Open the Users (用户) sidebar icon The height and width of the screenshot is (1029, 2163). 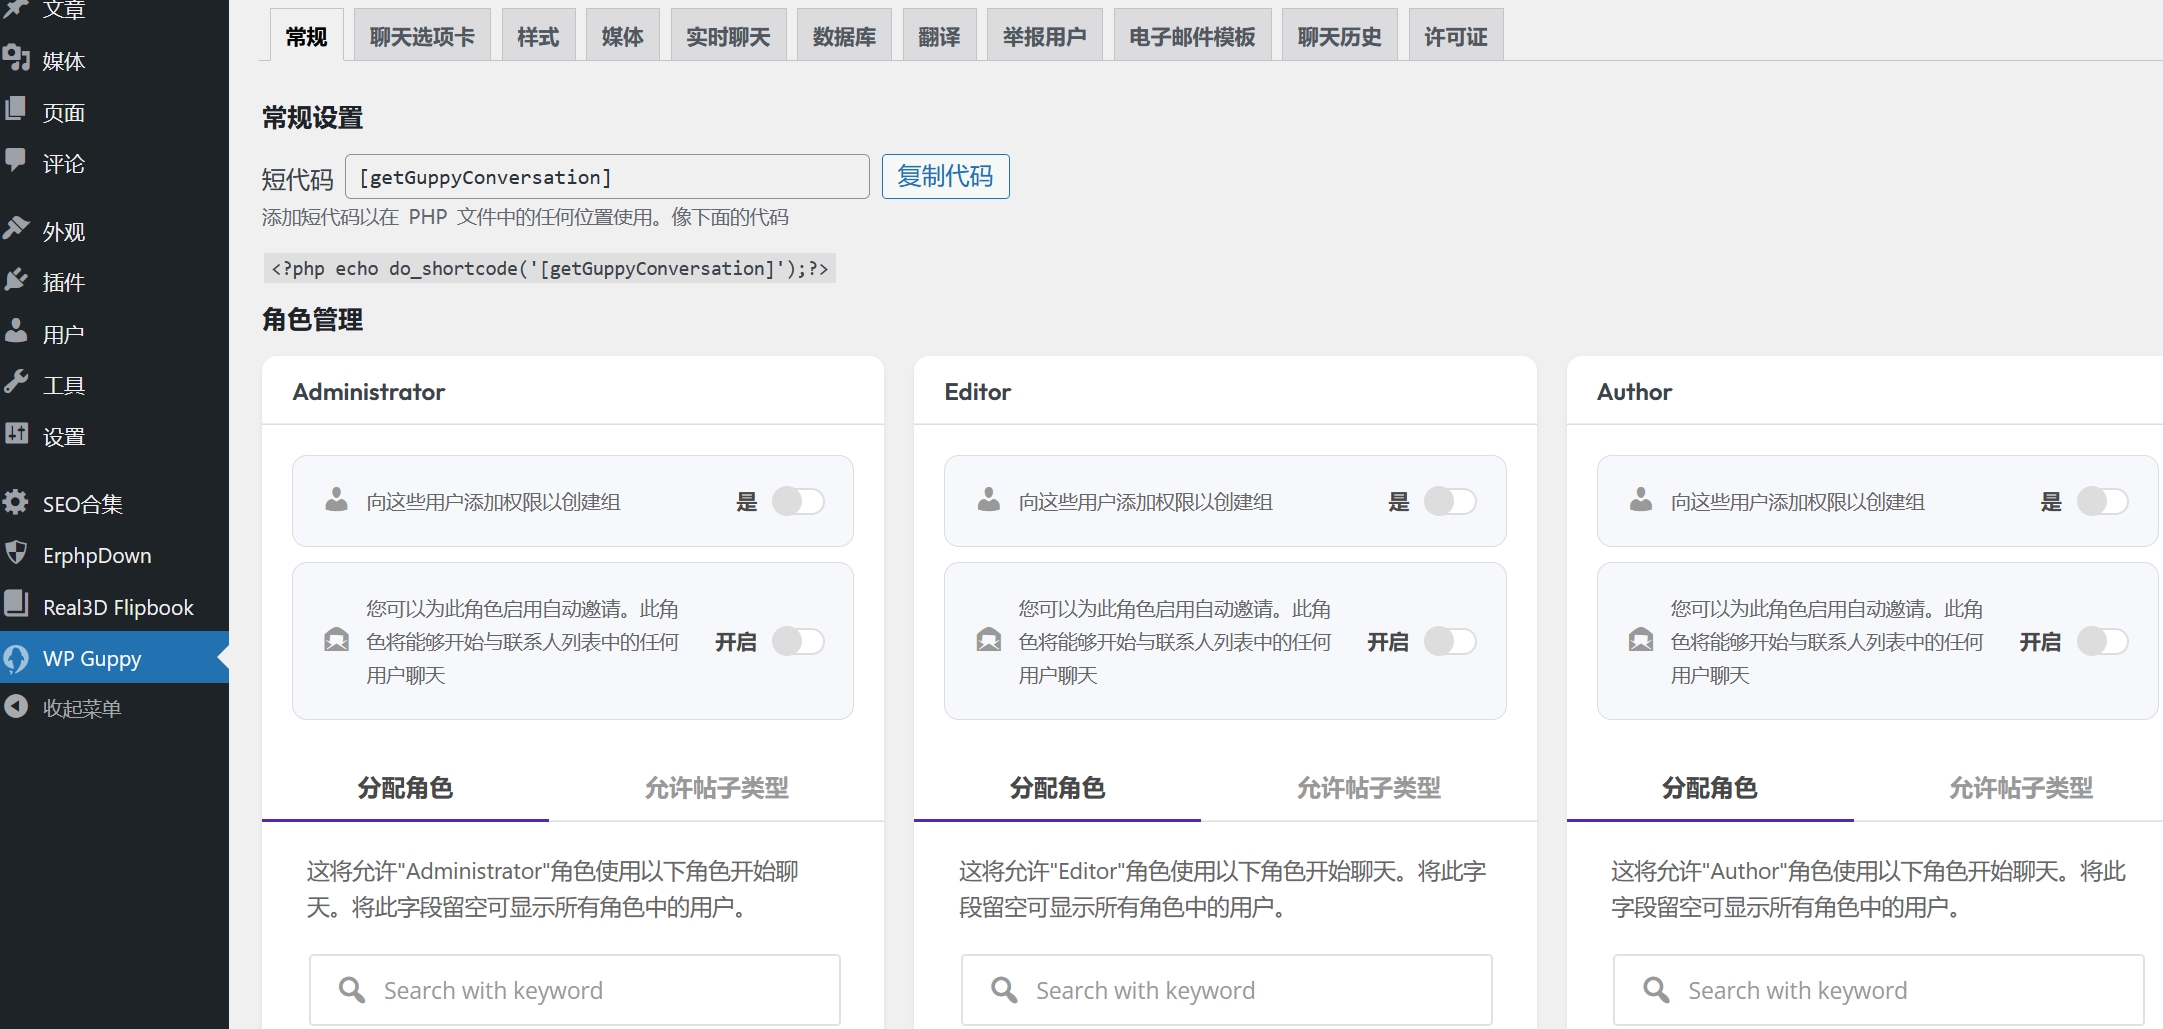pos(17,332)
